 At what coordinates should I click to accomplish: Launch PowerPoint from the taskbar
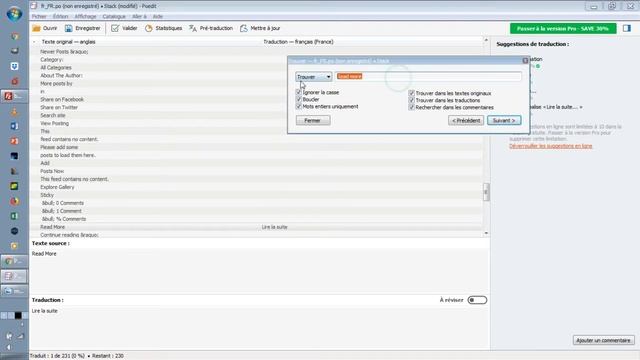(14, 141)
